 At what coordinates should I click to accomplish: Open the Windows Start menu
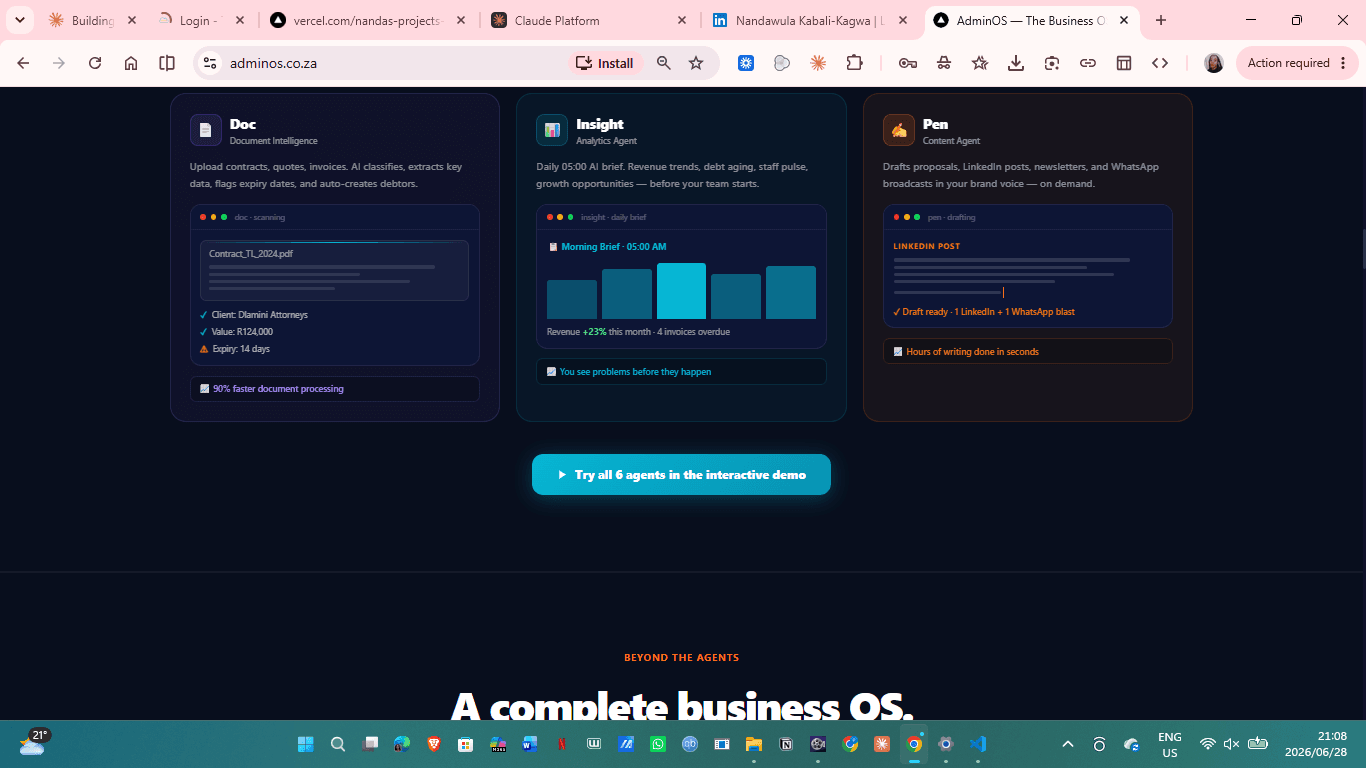pos(306,744)
